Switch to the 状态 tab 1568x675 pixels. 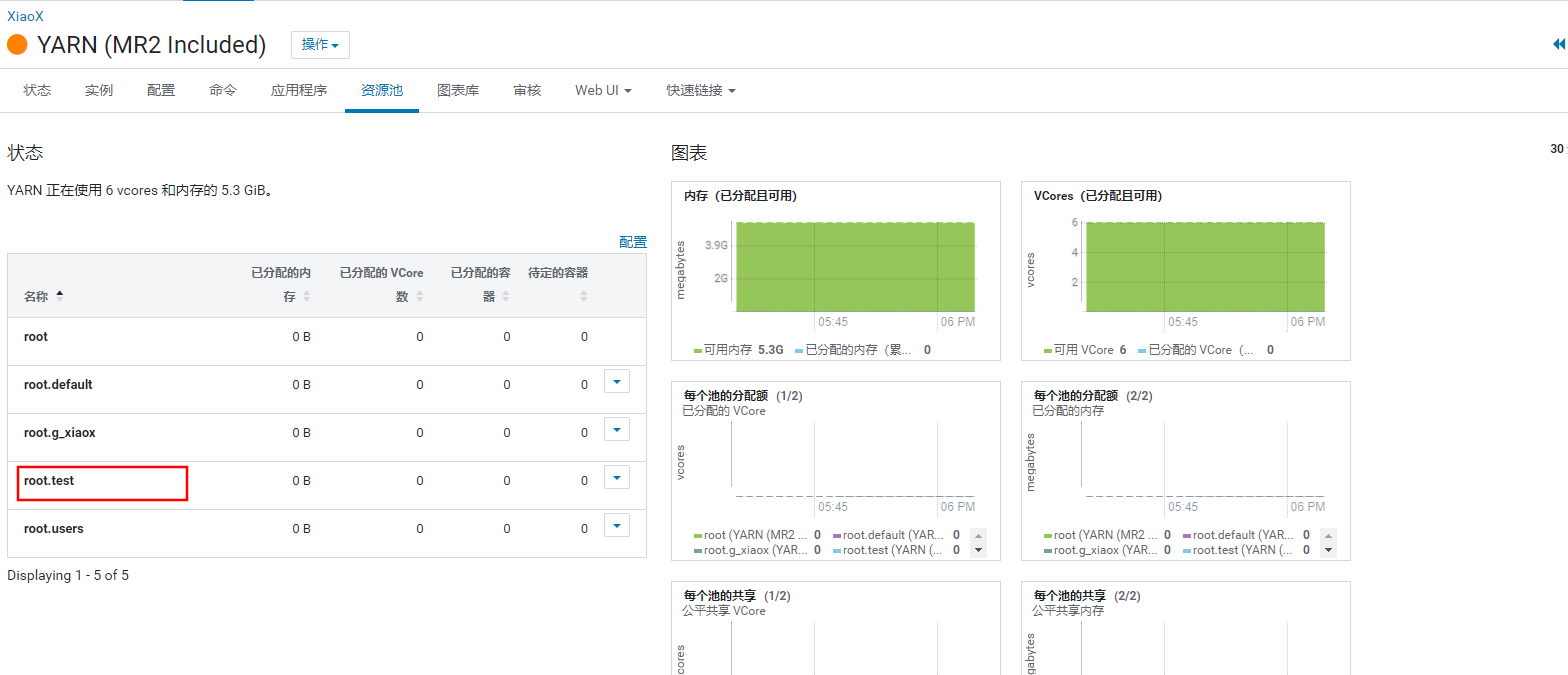click(37, 90)
